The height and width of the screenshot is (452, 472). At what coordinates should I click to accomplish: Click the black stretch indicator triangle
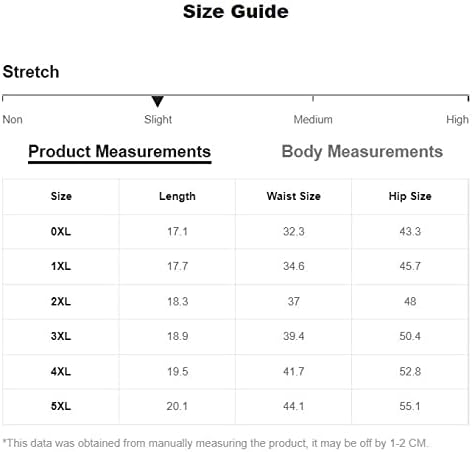click(x=157, y=101)
